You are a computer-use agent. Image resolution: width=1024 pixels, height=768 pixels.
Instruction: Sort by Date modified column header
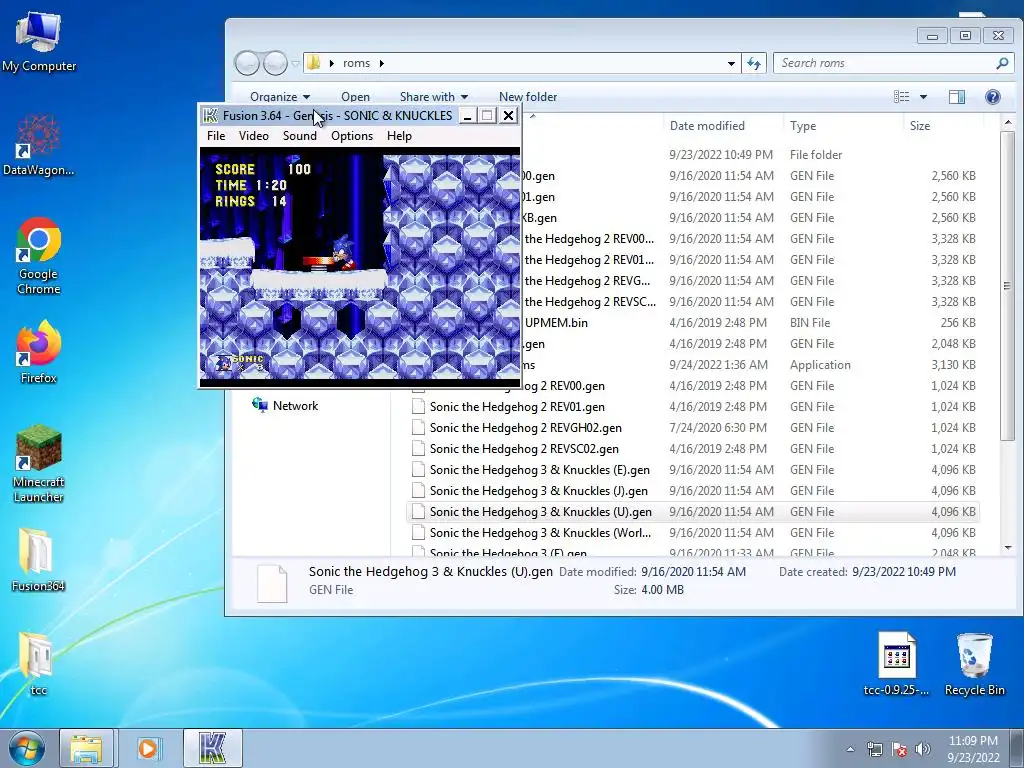[x=707, y=125]
